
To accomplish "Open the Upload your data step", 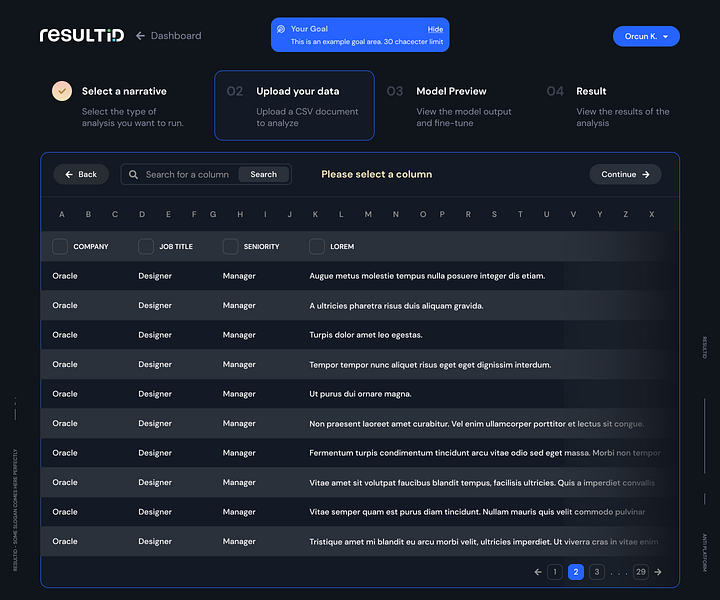I will (294, 106).
